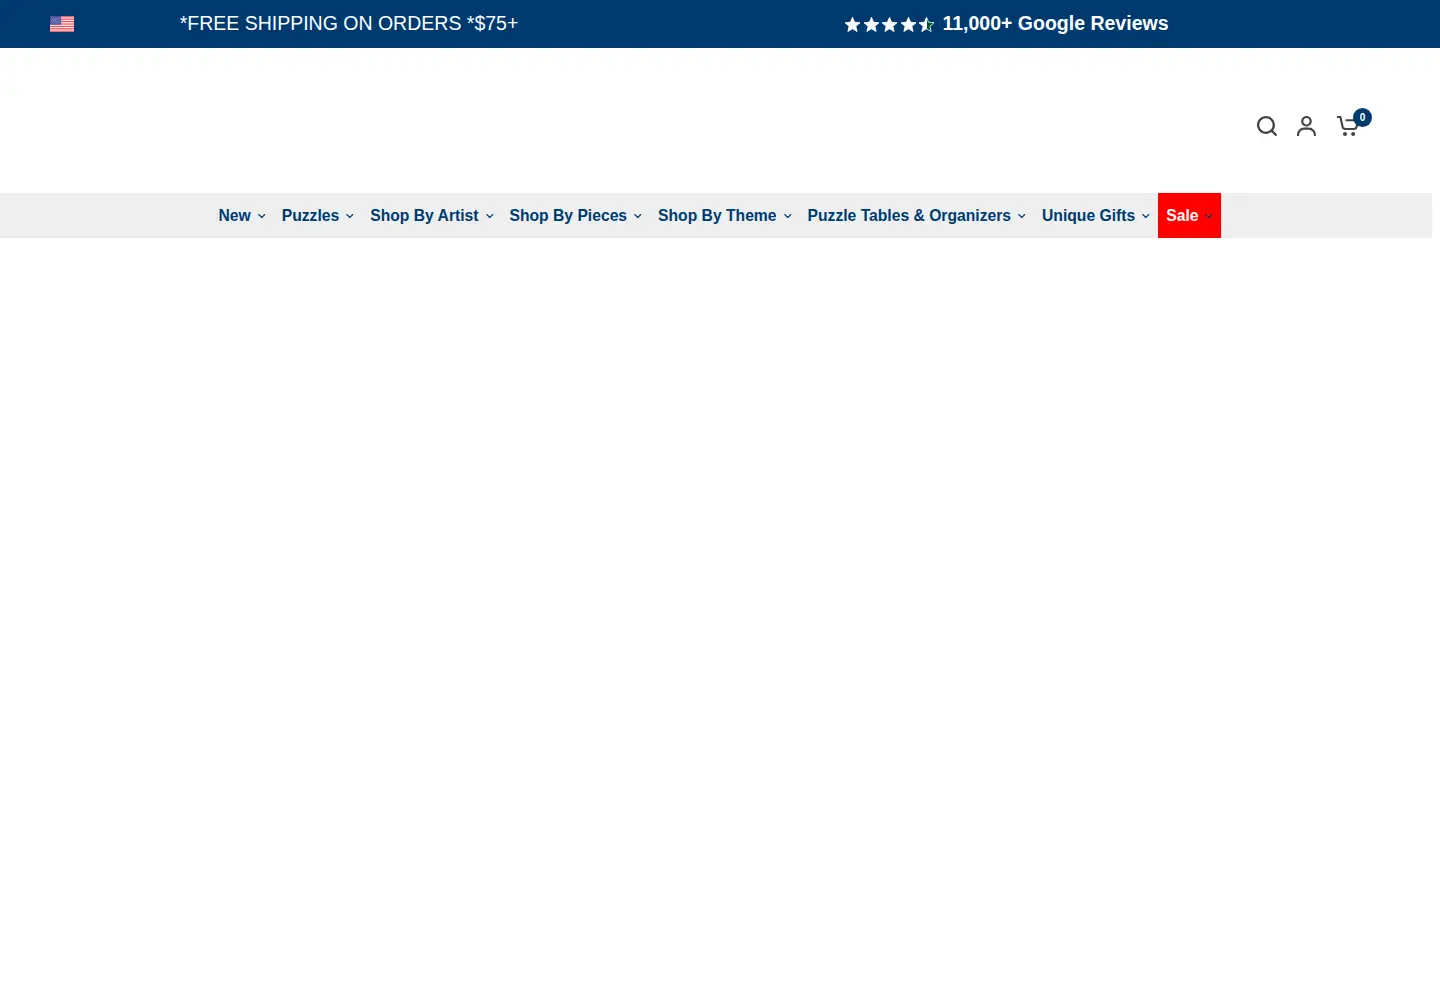Screen dimensions: 1440x1000
Task: Open the Puzzles menu
Action: [318, 215]
